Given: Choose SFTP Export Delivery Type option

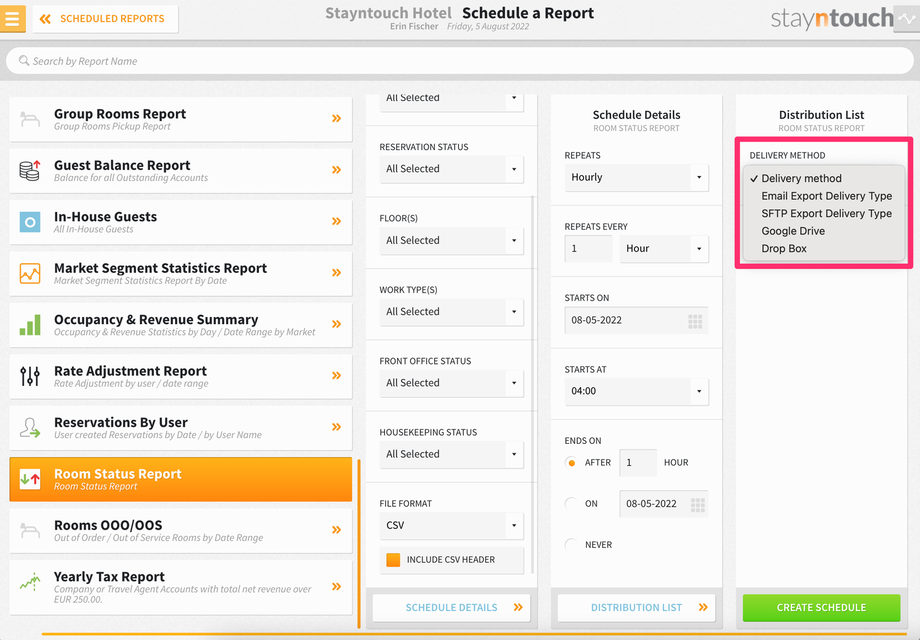Looking at the screenshot, I should (x=824, y=214).
